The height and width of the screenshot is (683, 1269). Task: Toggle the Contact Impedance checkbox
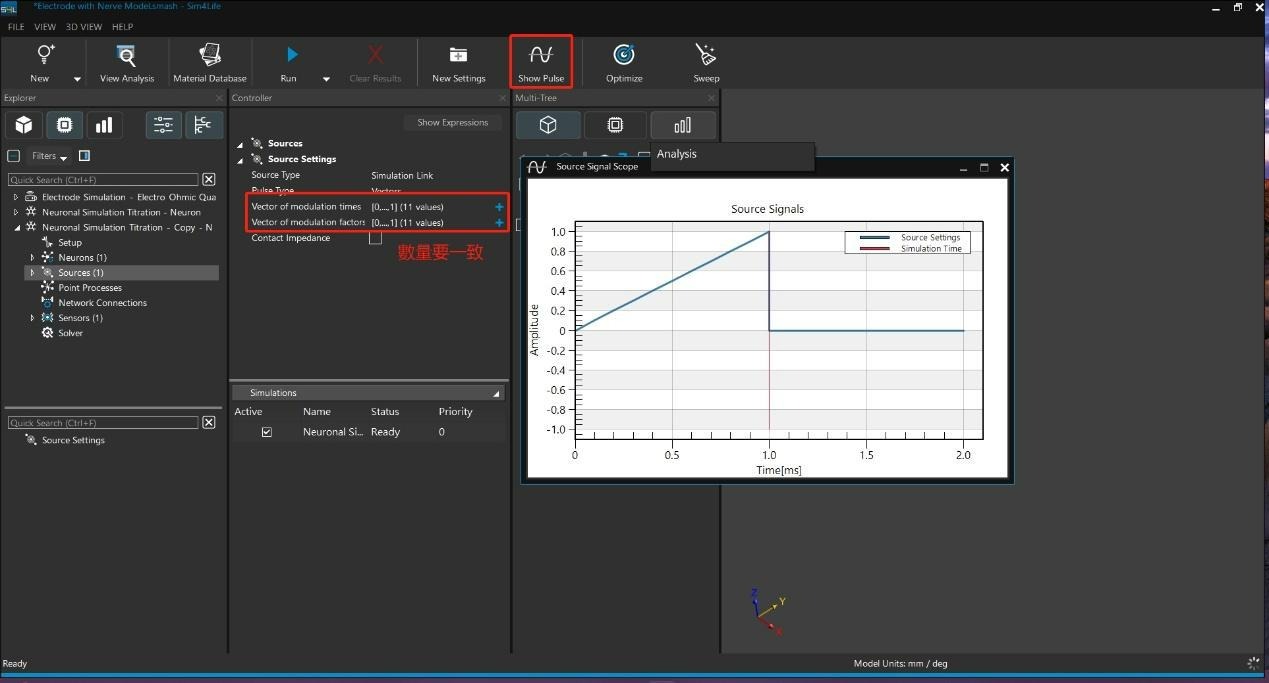[x=375, y=238]
